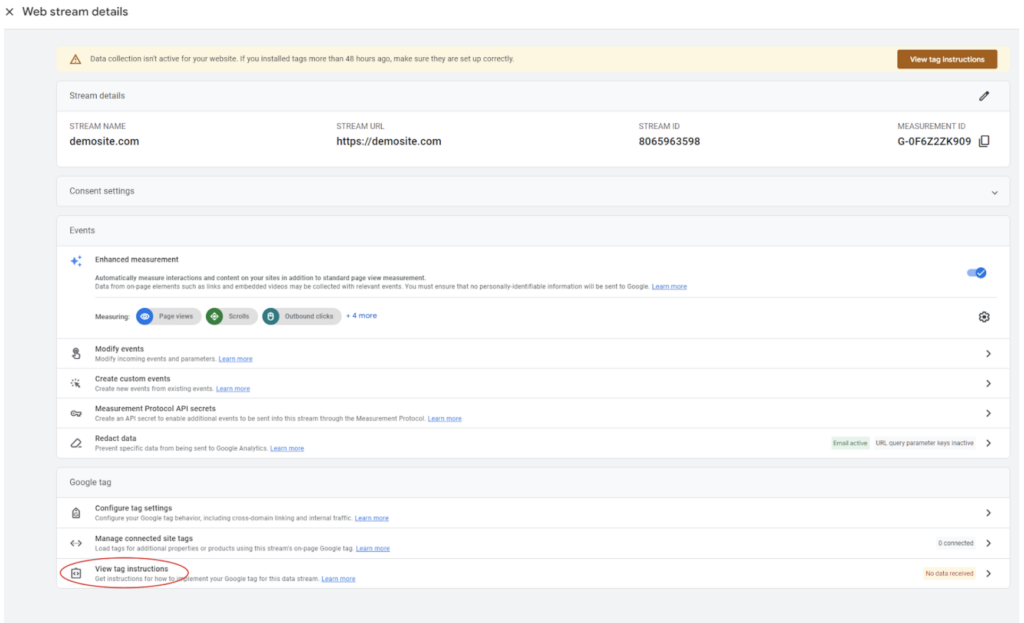Screen dimensions: 1024x623
Task: Expand the Consent settings section
Action: click(995, 192)
